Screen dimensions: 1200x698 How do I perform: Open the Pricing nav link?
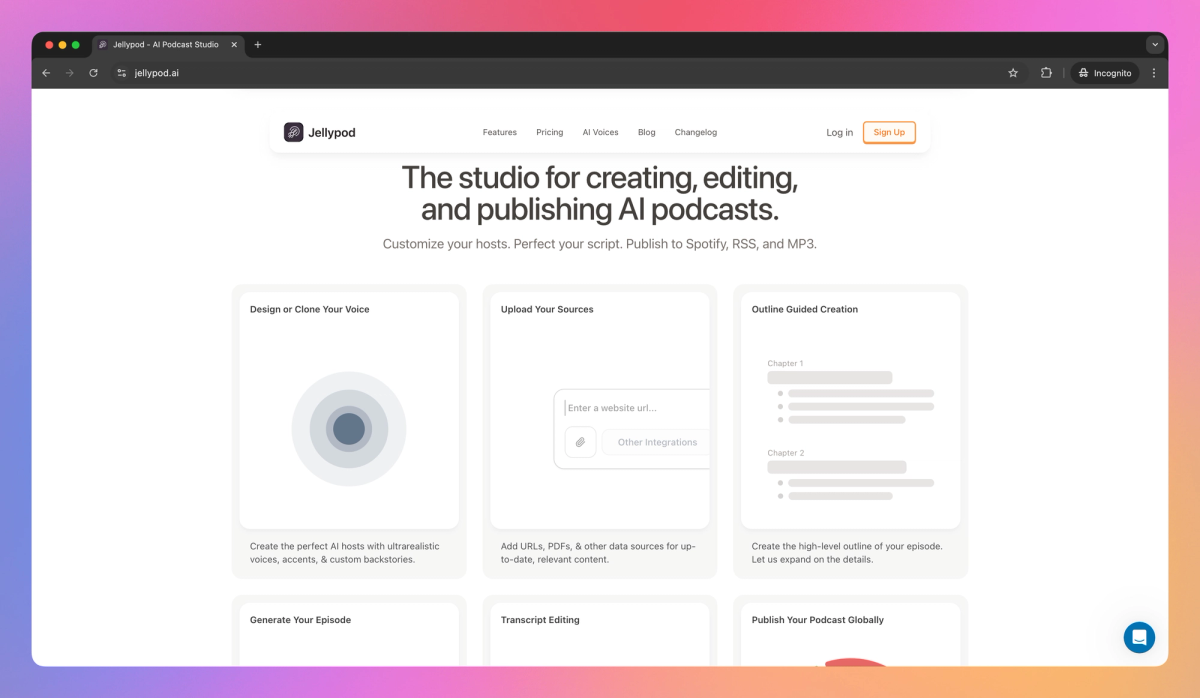coord(550,132)
